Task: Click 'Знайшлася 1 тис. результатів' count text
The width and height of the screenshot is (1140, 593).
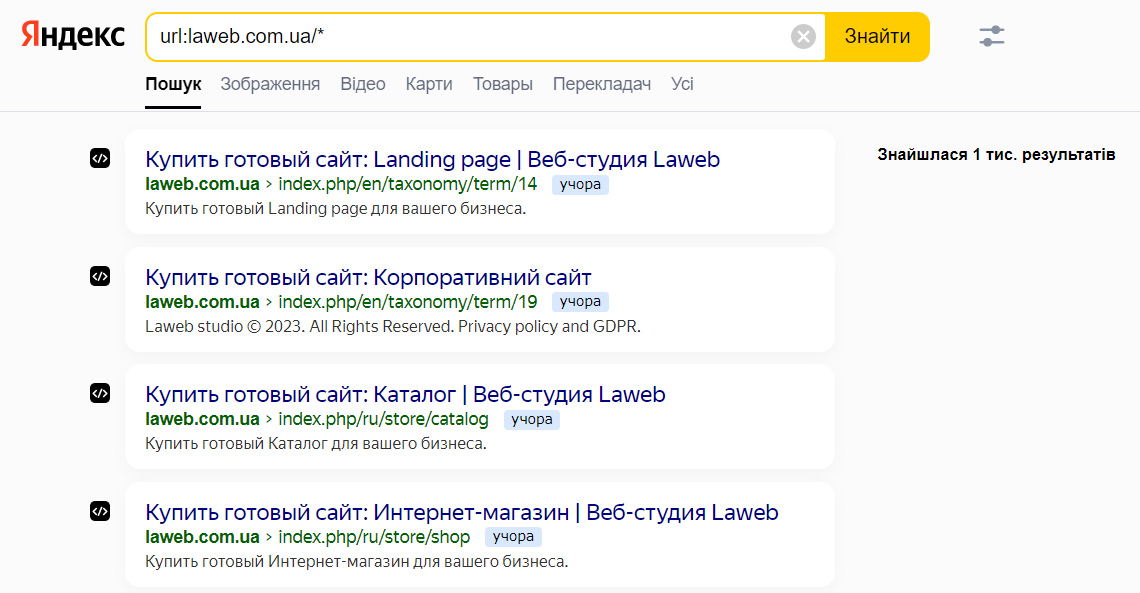Action: point(996,155)
